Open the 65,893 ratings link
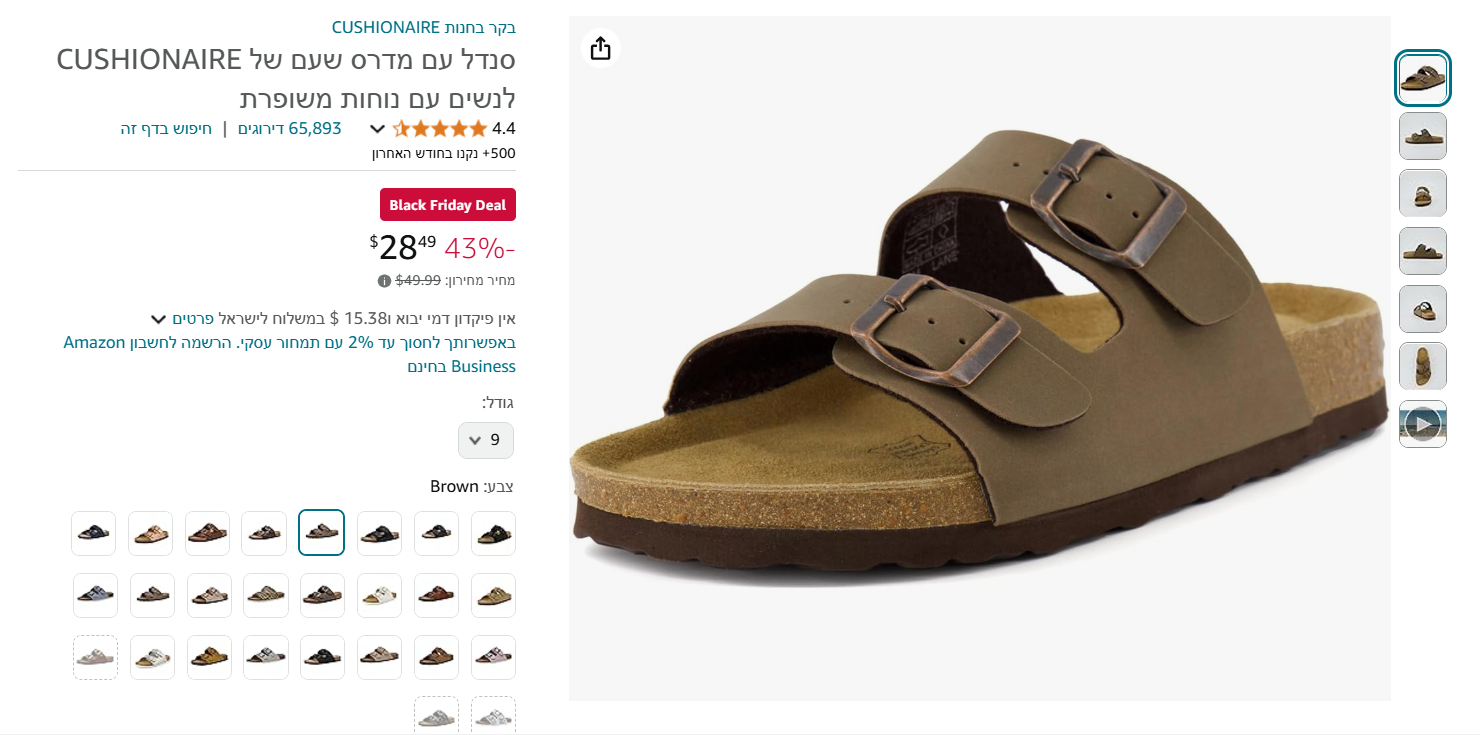1480x735 pixels. [289, 128]
